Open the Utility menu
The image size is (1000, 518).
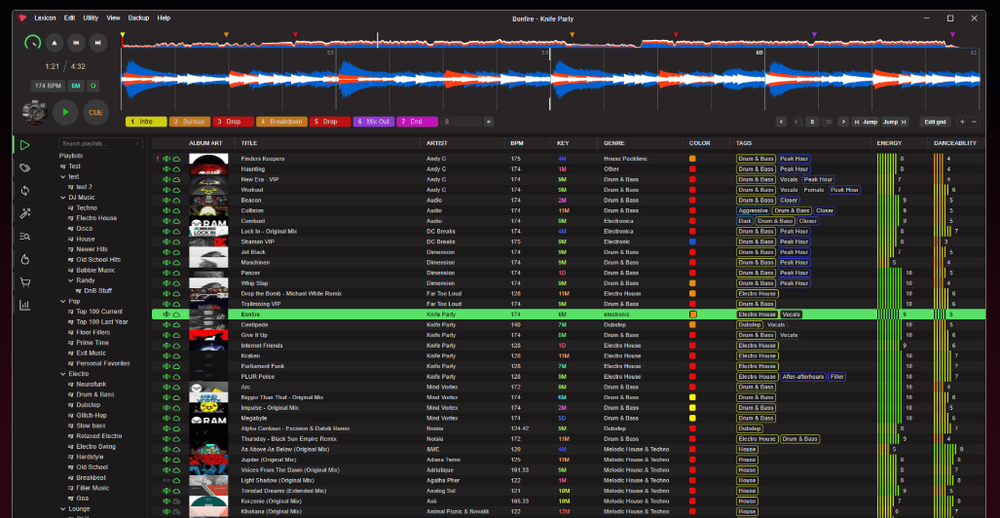pos(91,18)
